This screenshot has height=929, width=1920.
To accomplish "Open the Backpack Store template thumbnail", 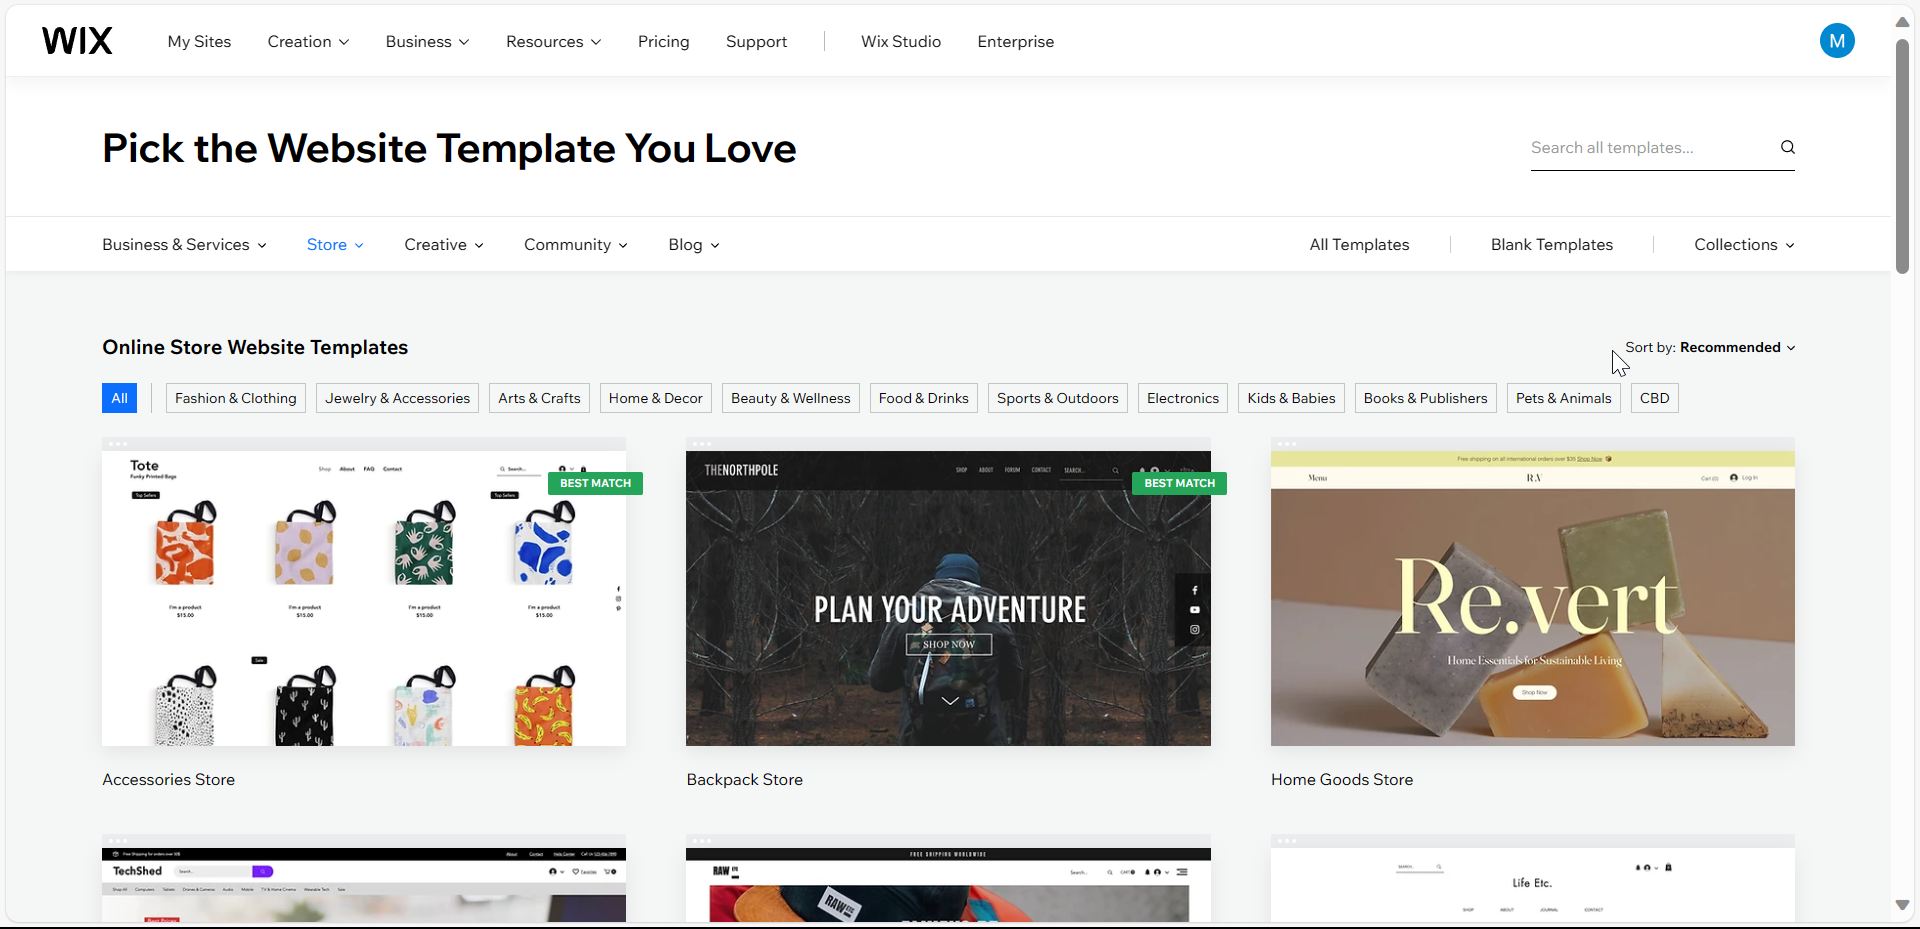I will pyautogui.click(x=948, y=592).
